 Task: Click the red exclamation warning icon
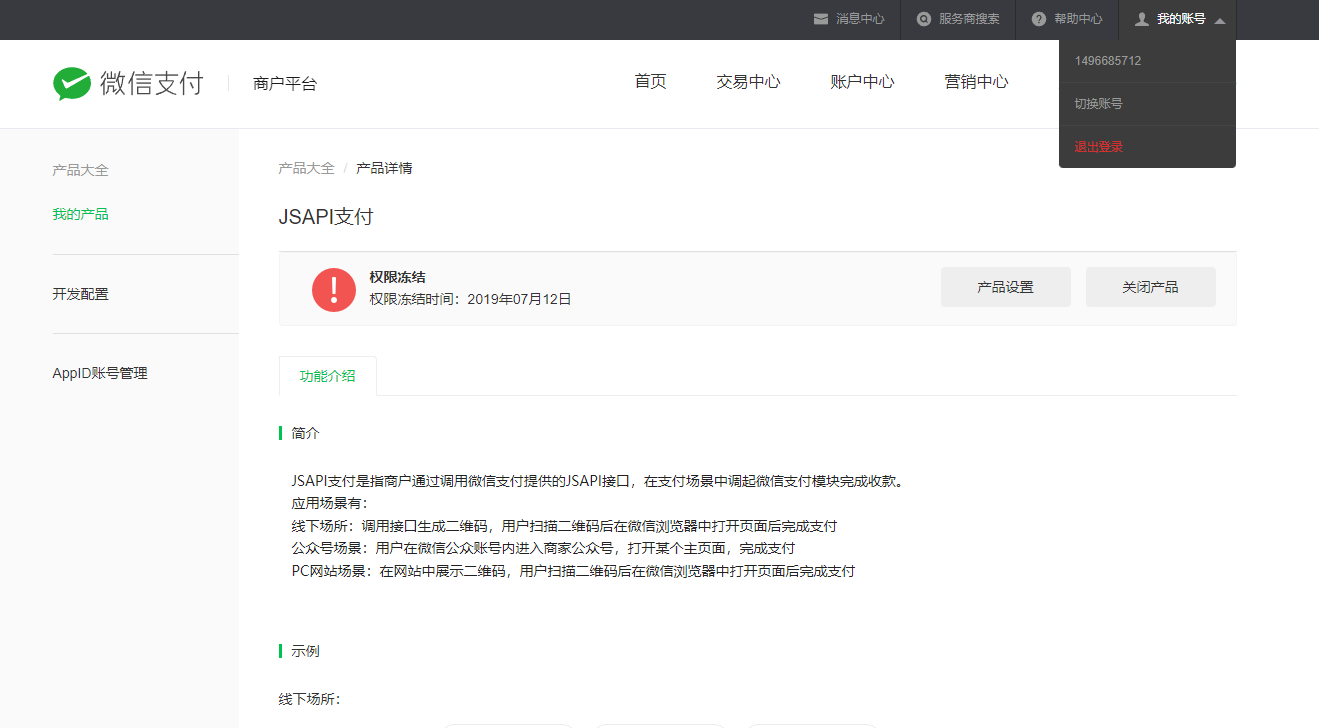click(334, 289)
